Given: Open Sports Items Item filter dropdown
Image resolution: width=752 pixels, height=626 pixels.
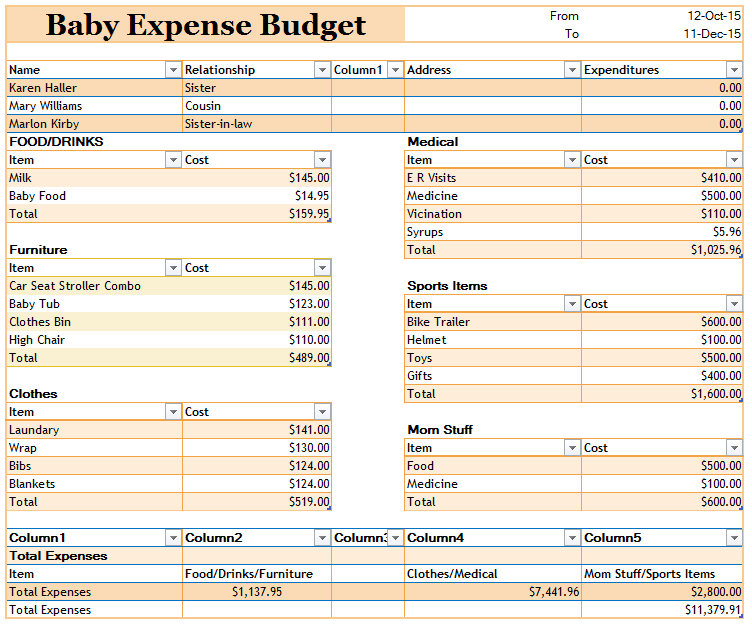Looking at the screenshot, I should tap(572, 304).
